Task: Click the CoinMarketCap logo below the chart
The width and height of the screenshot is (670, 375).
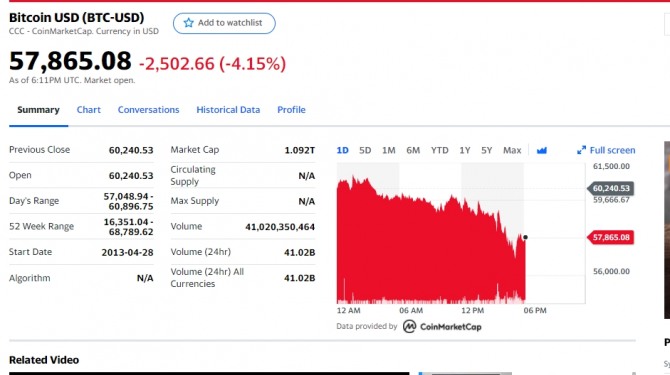Action: 442,327
